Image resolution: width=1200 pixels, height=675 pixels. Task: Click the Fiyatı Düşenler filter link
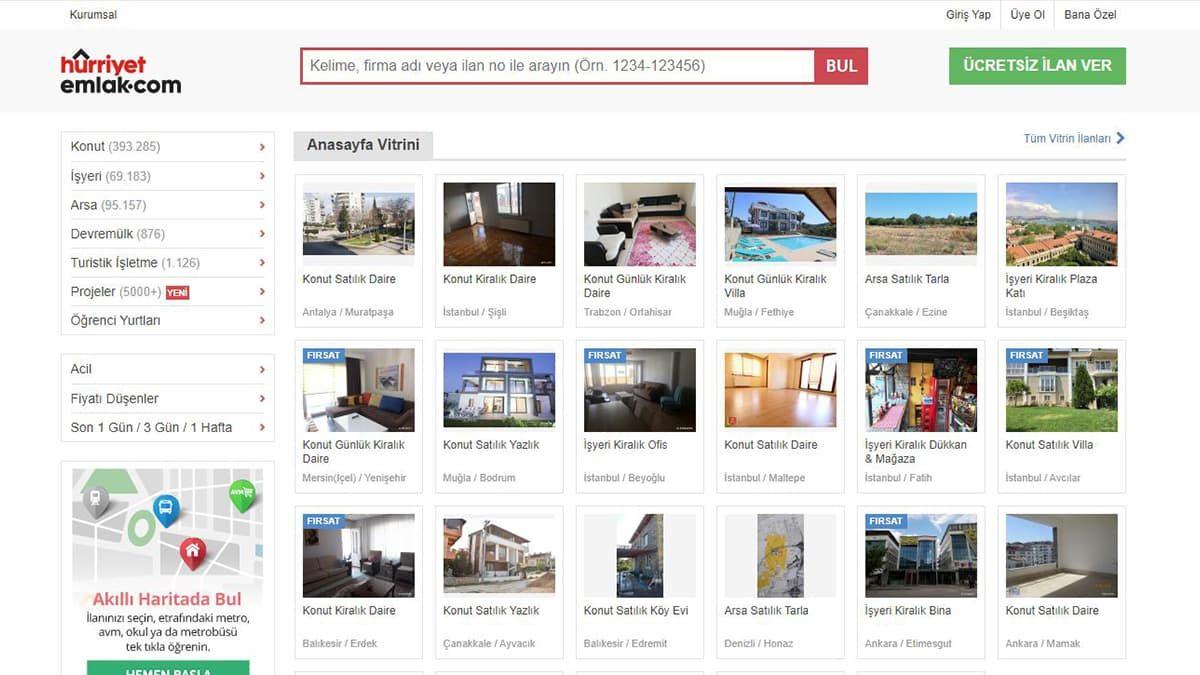[114, 398]
